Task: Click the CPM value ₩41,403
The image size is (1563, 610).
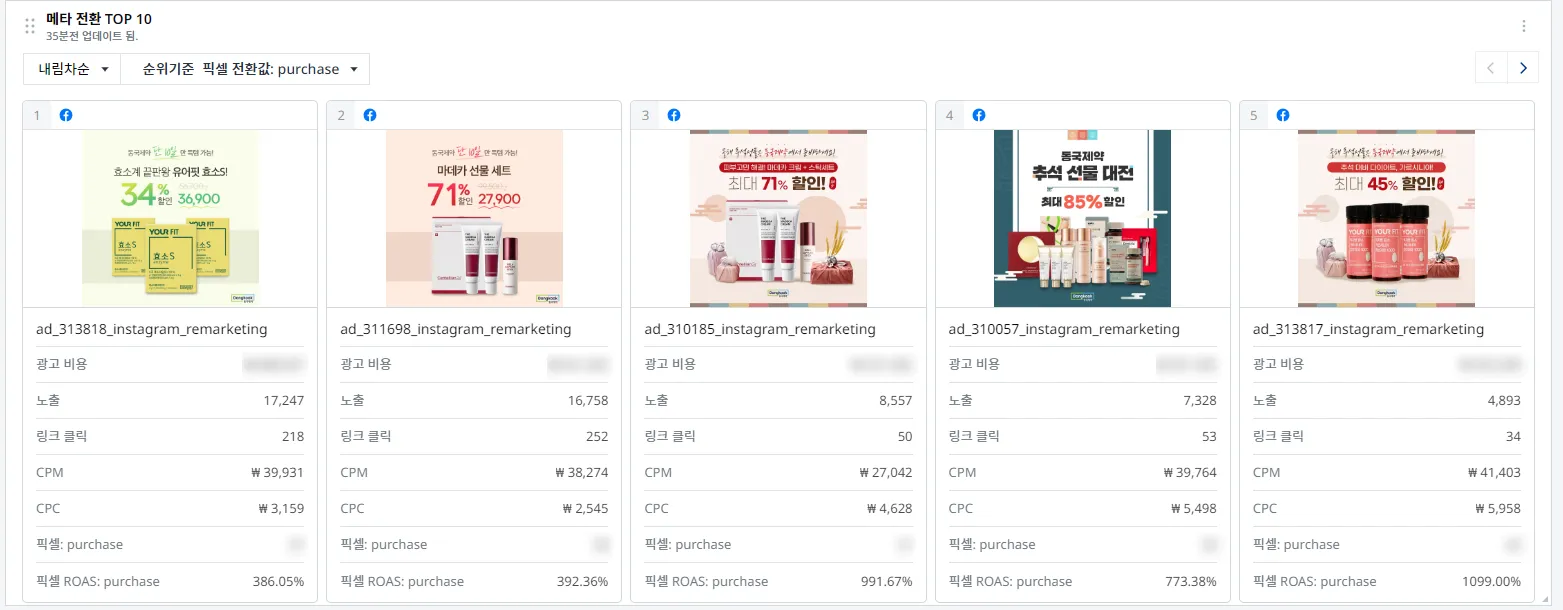Action: click(x=1495, y=472)
